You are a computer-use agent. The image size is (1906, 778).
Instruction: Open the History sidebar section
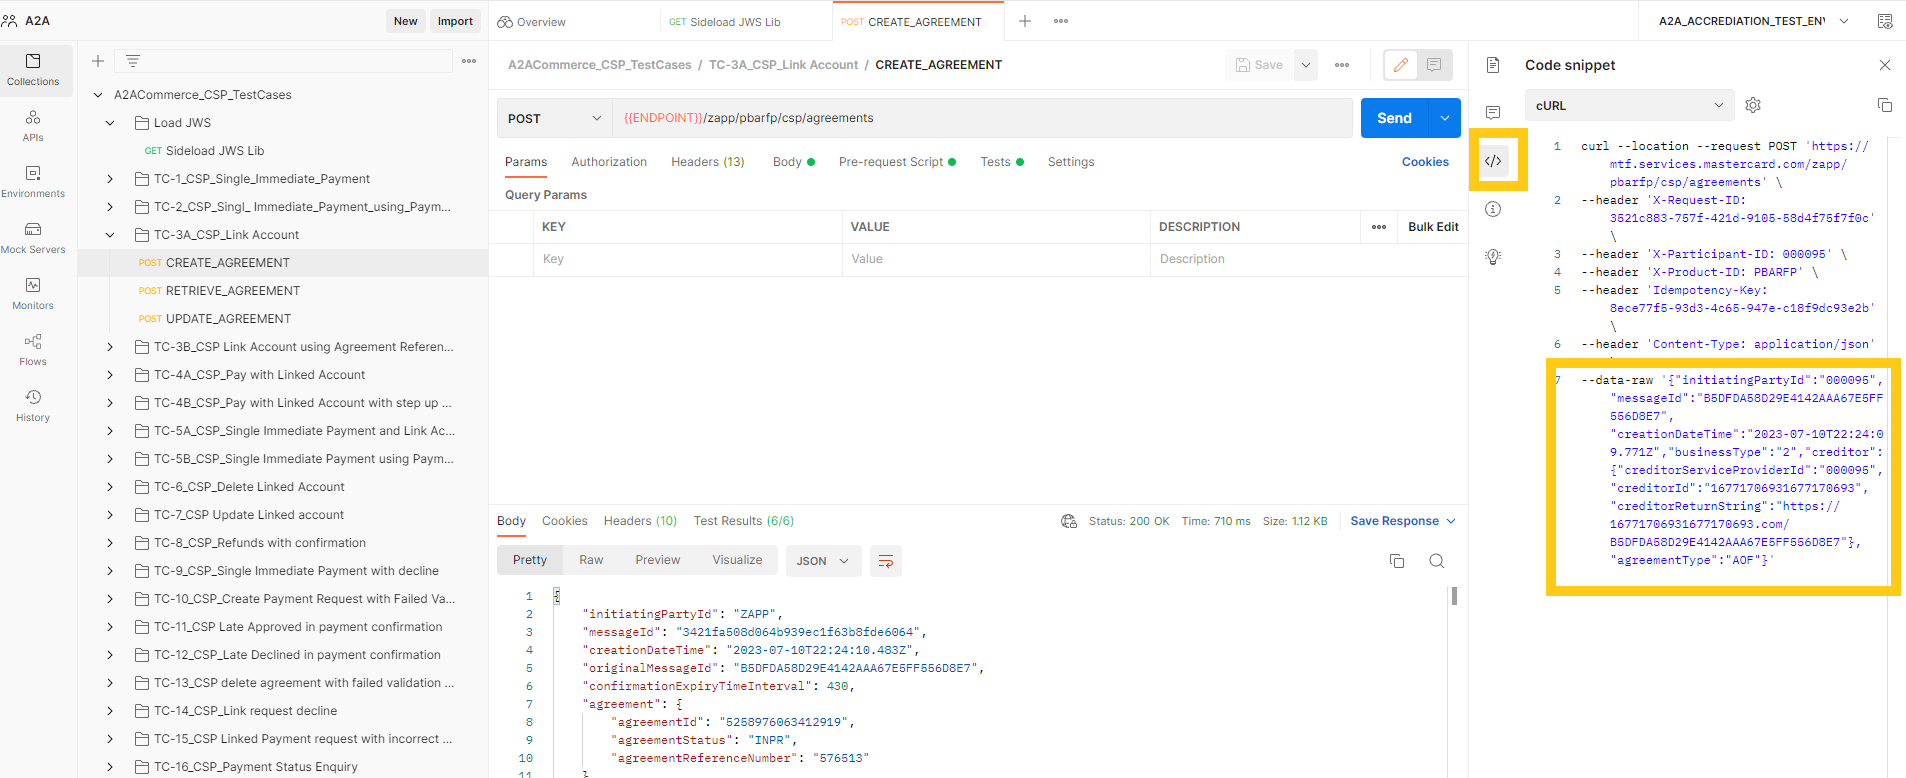click(33, 406)
